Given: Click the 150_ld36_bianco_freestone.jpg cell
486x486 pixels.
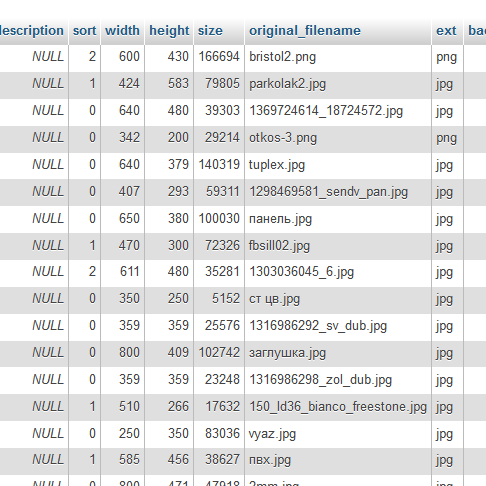Looking at the screenshot, I should [338, 407].
